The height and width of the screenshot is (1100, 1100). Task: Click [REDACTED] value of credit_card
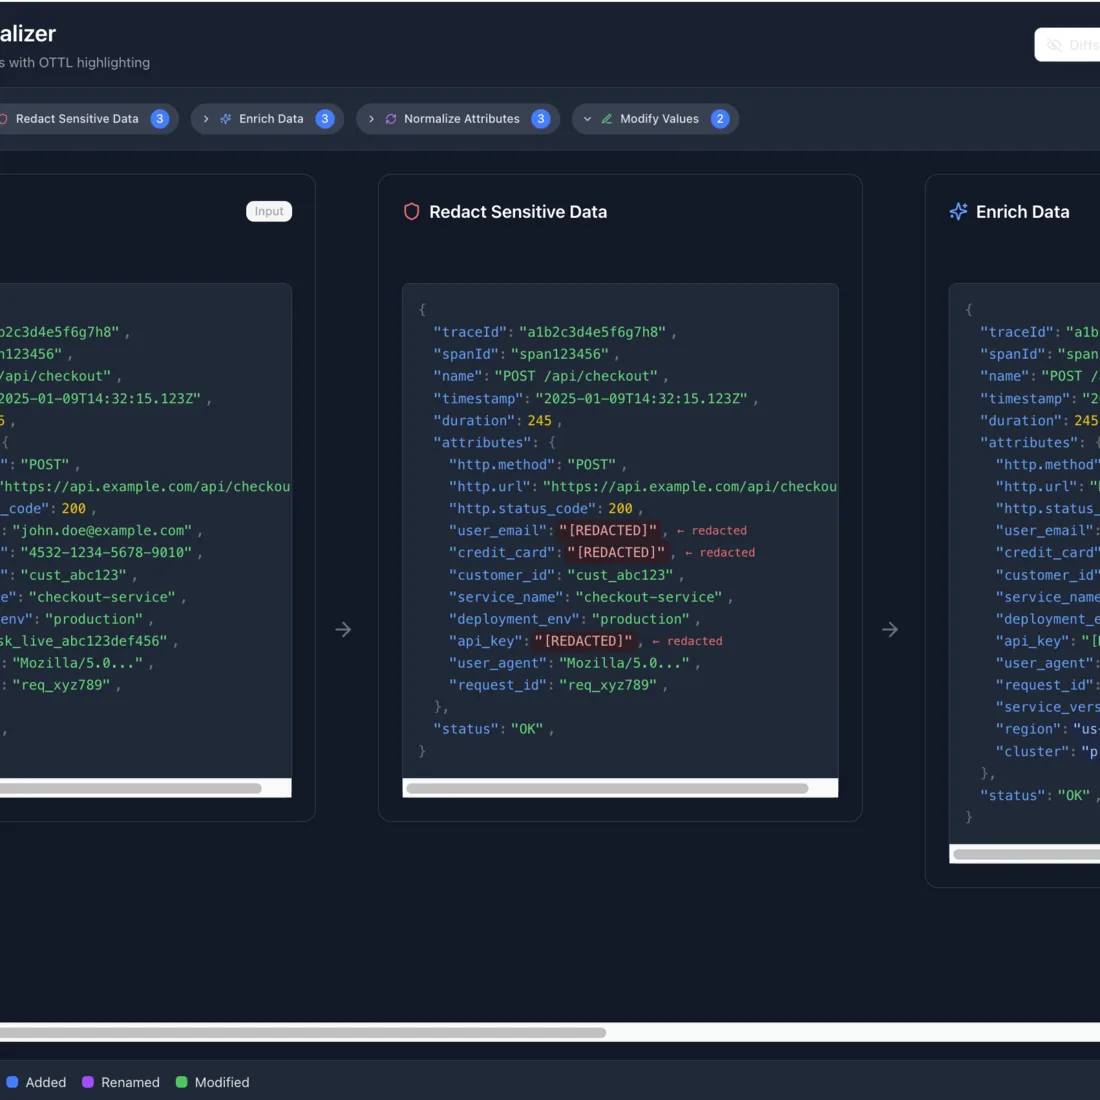617,552
